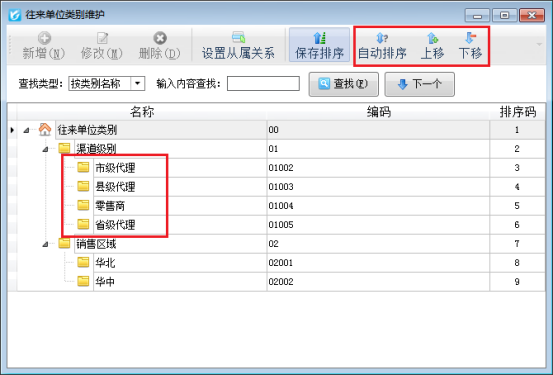The width and height of the screenshot is (553, 375).
Task: Click the 查找(F) search button
Action: (344, 84)
